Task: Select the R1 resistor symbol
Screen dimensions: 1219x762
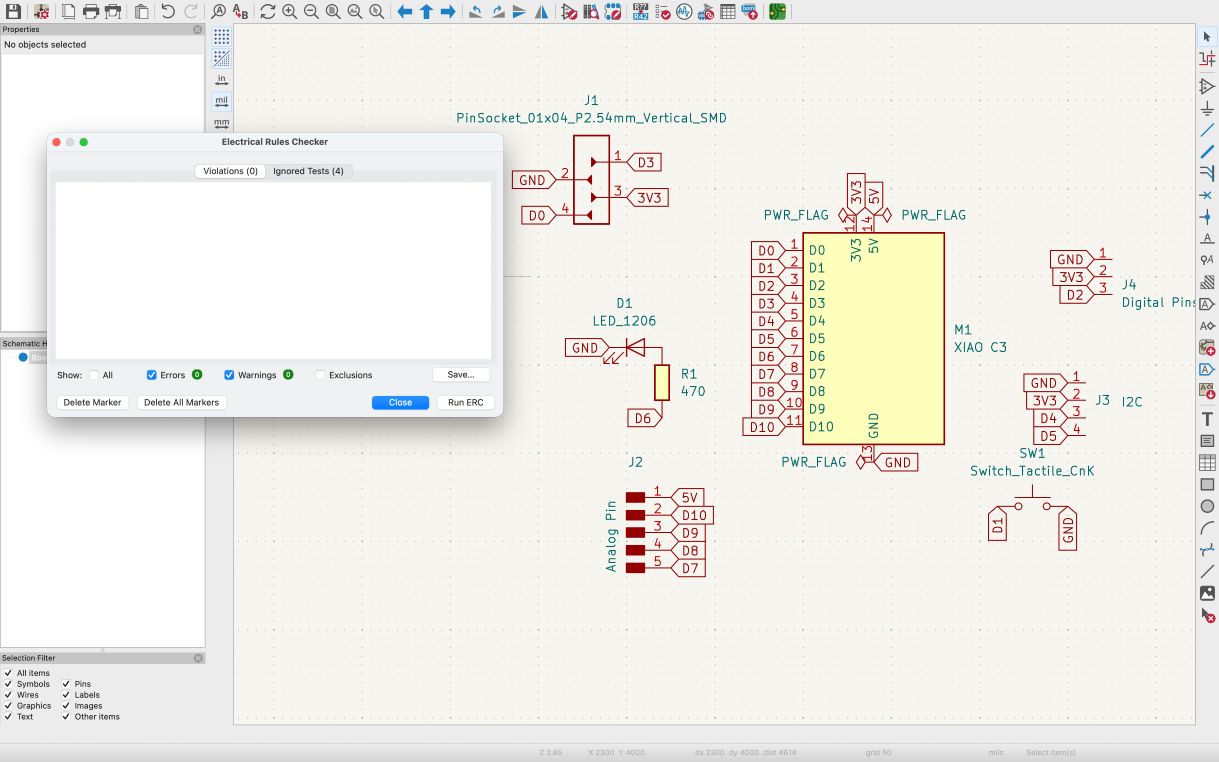Action: pyautogui.click(x=662, y=383)
